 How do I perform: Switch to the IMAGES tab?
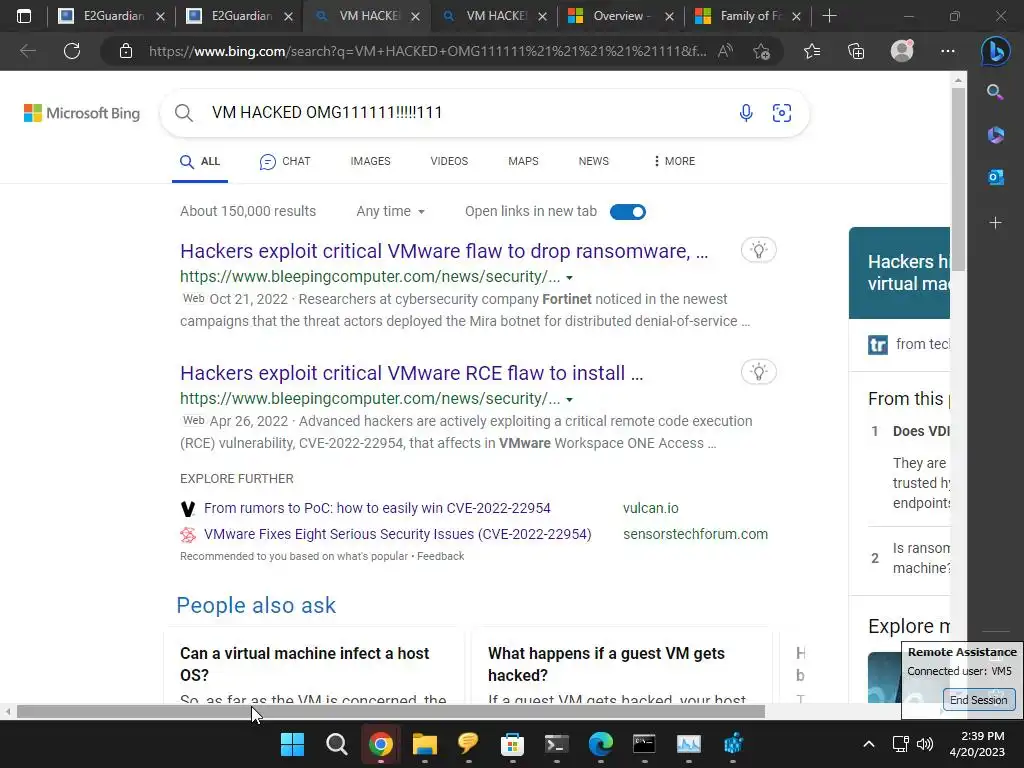370,161
